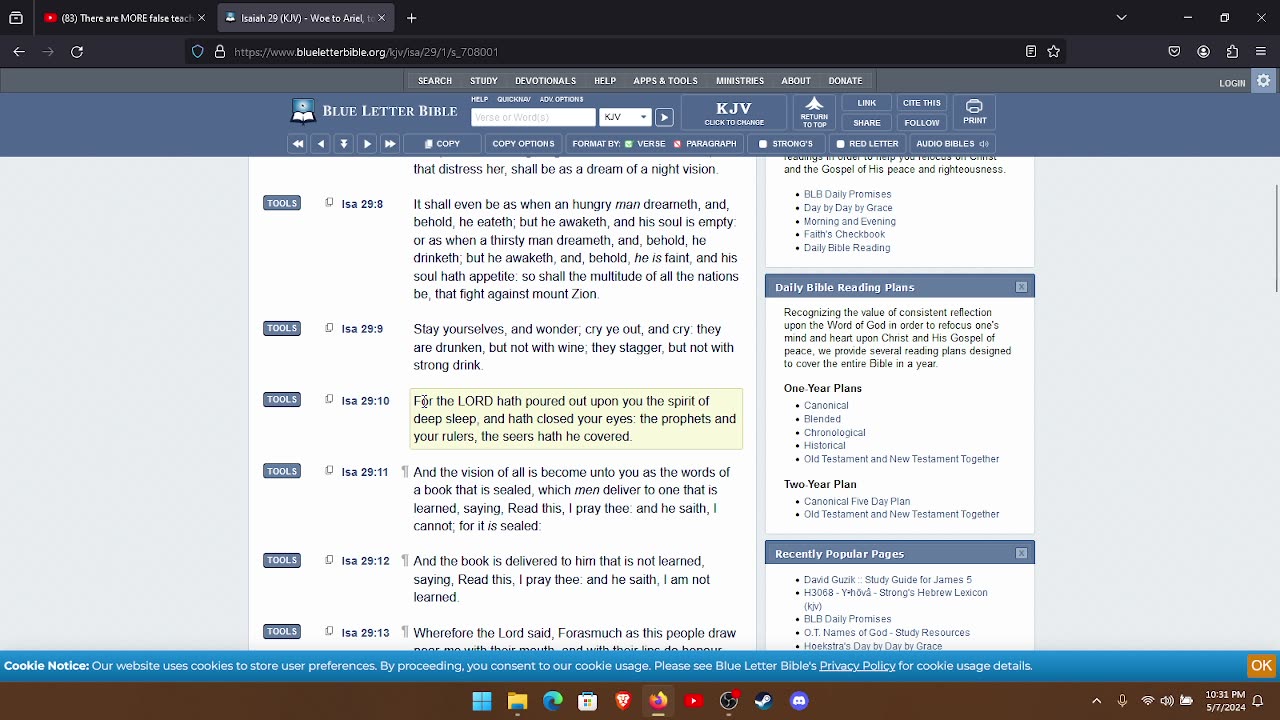Open the Study menu
The width and height of the screenshot is (1280, 720).
[484, 81]
